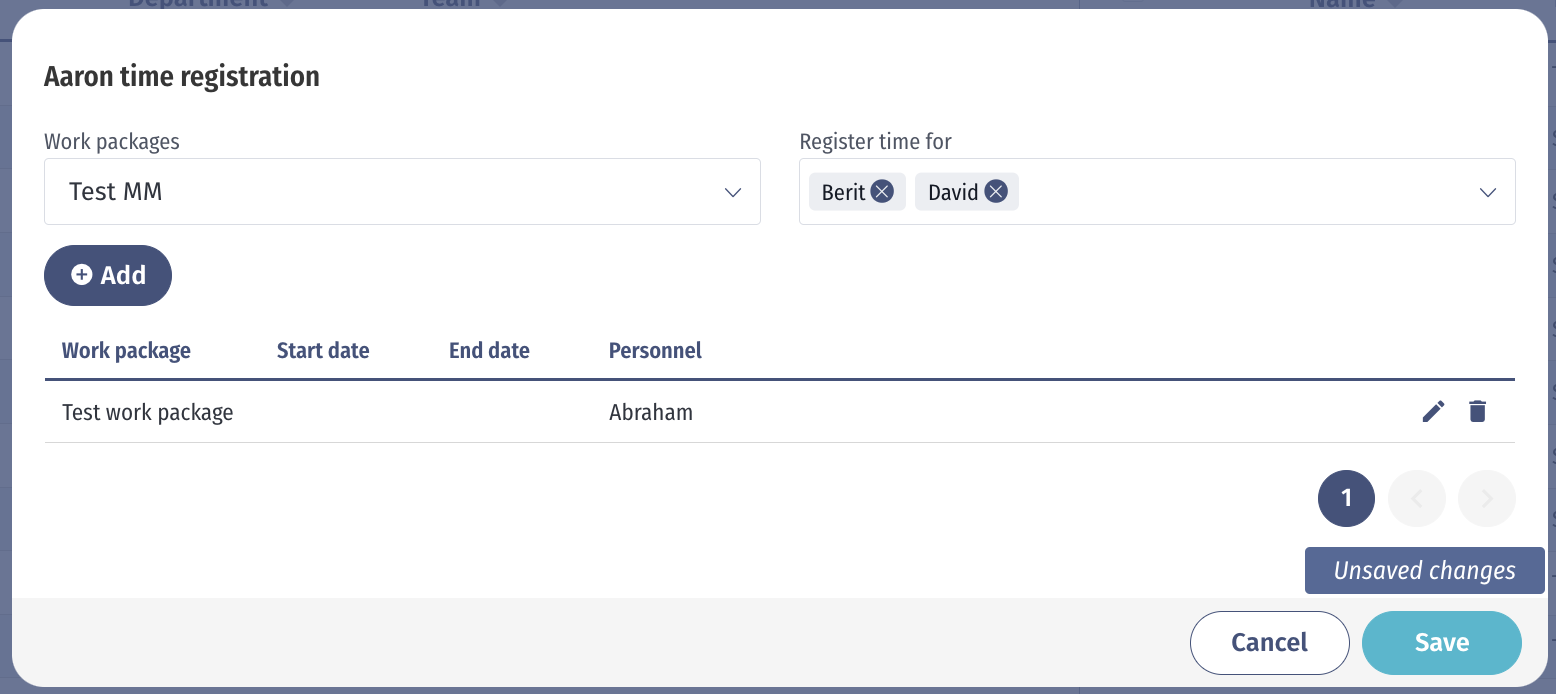The width and height of the screenshot is (1556, 694).
Task: Click the Personnel column header
Action: 655,350
